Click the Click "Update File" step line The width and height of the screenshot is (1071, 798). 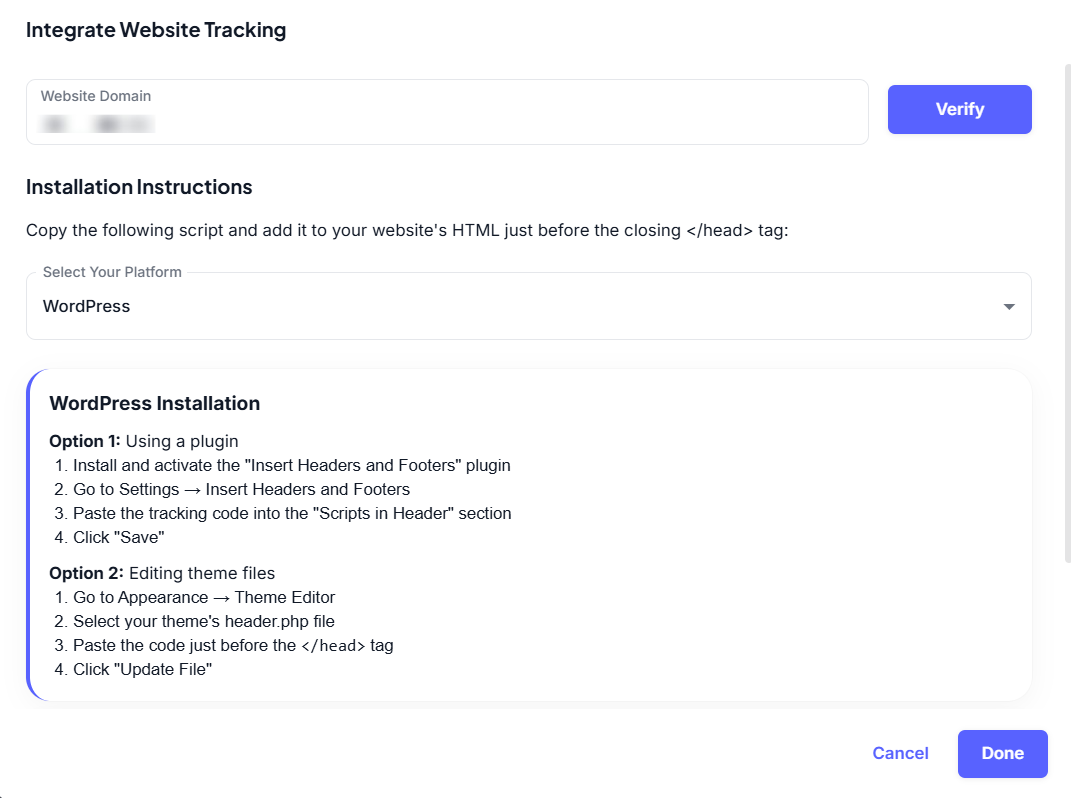tap(142, 669)
